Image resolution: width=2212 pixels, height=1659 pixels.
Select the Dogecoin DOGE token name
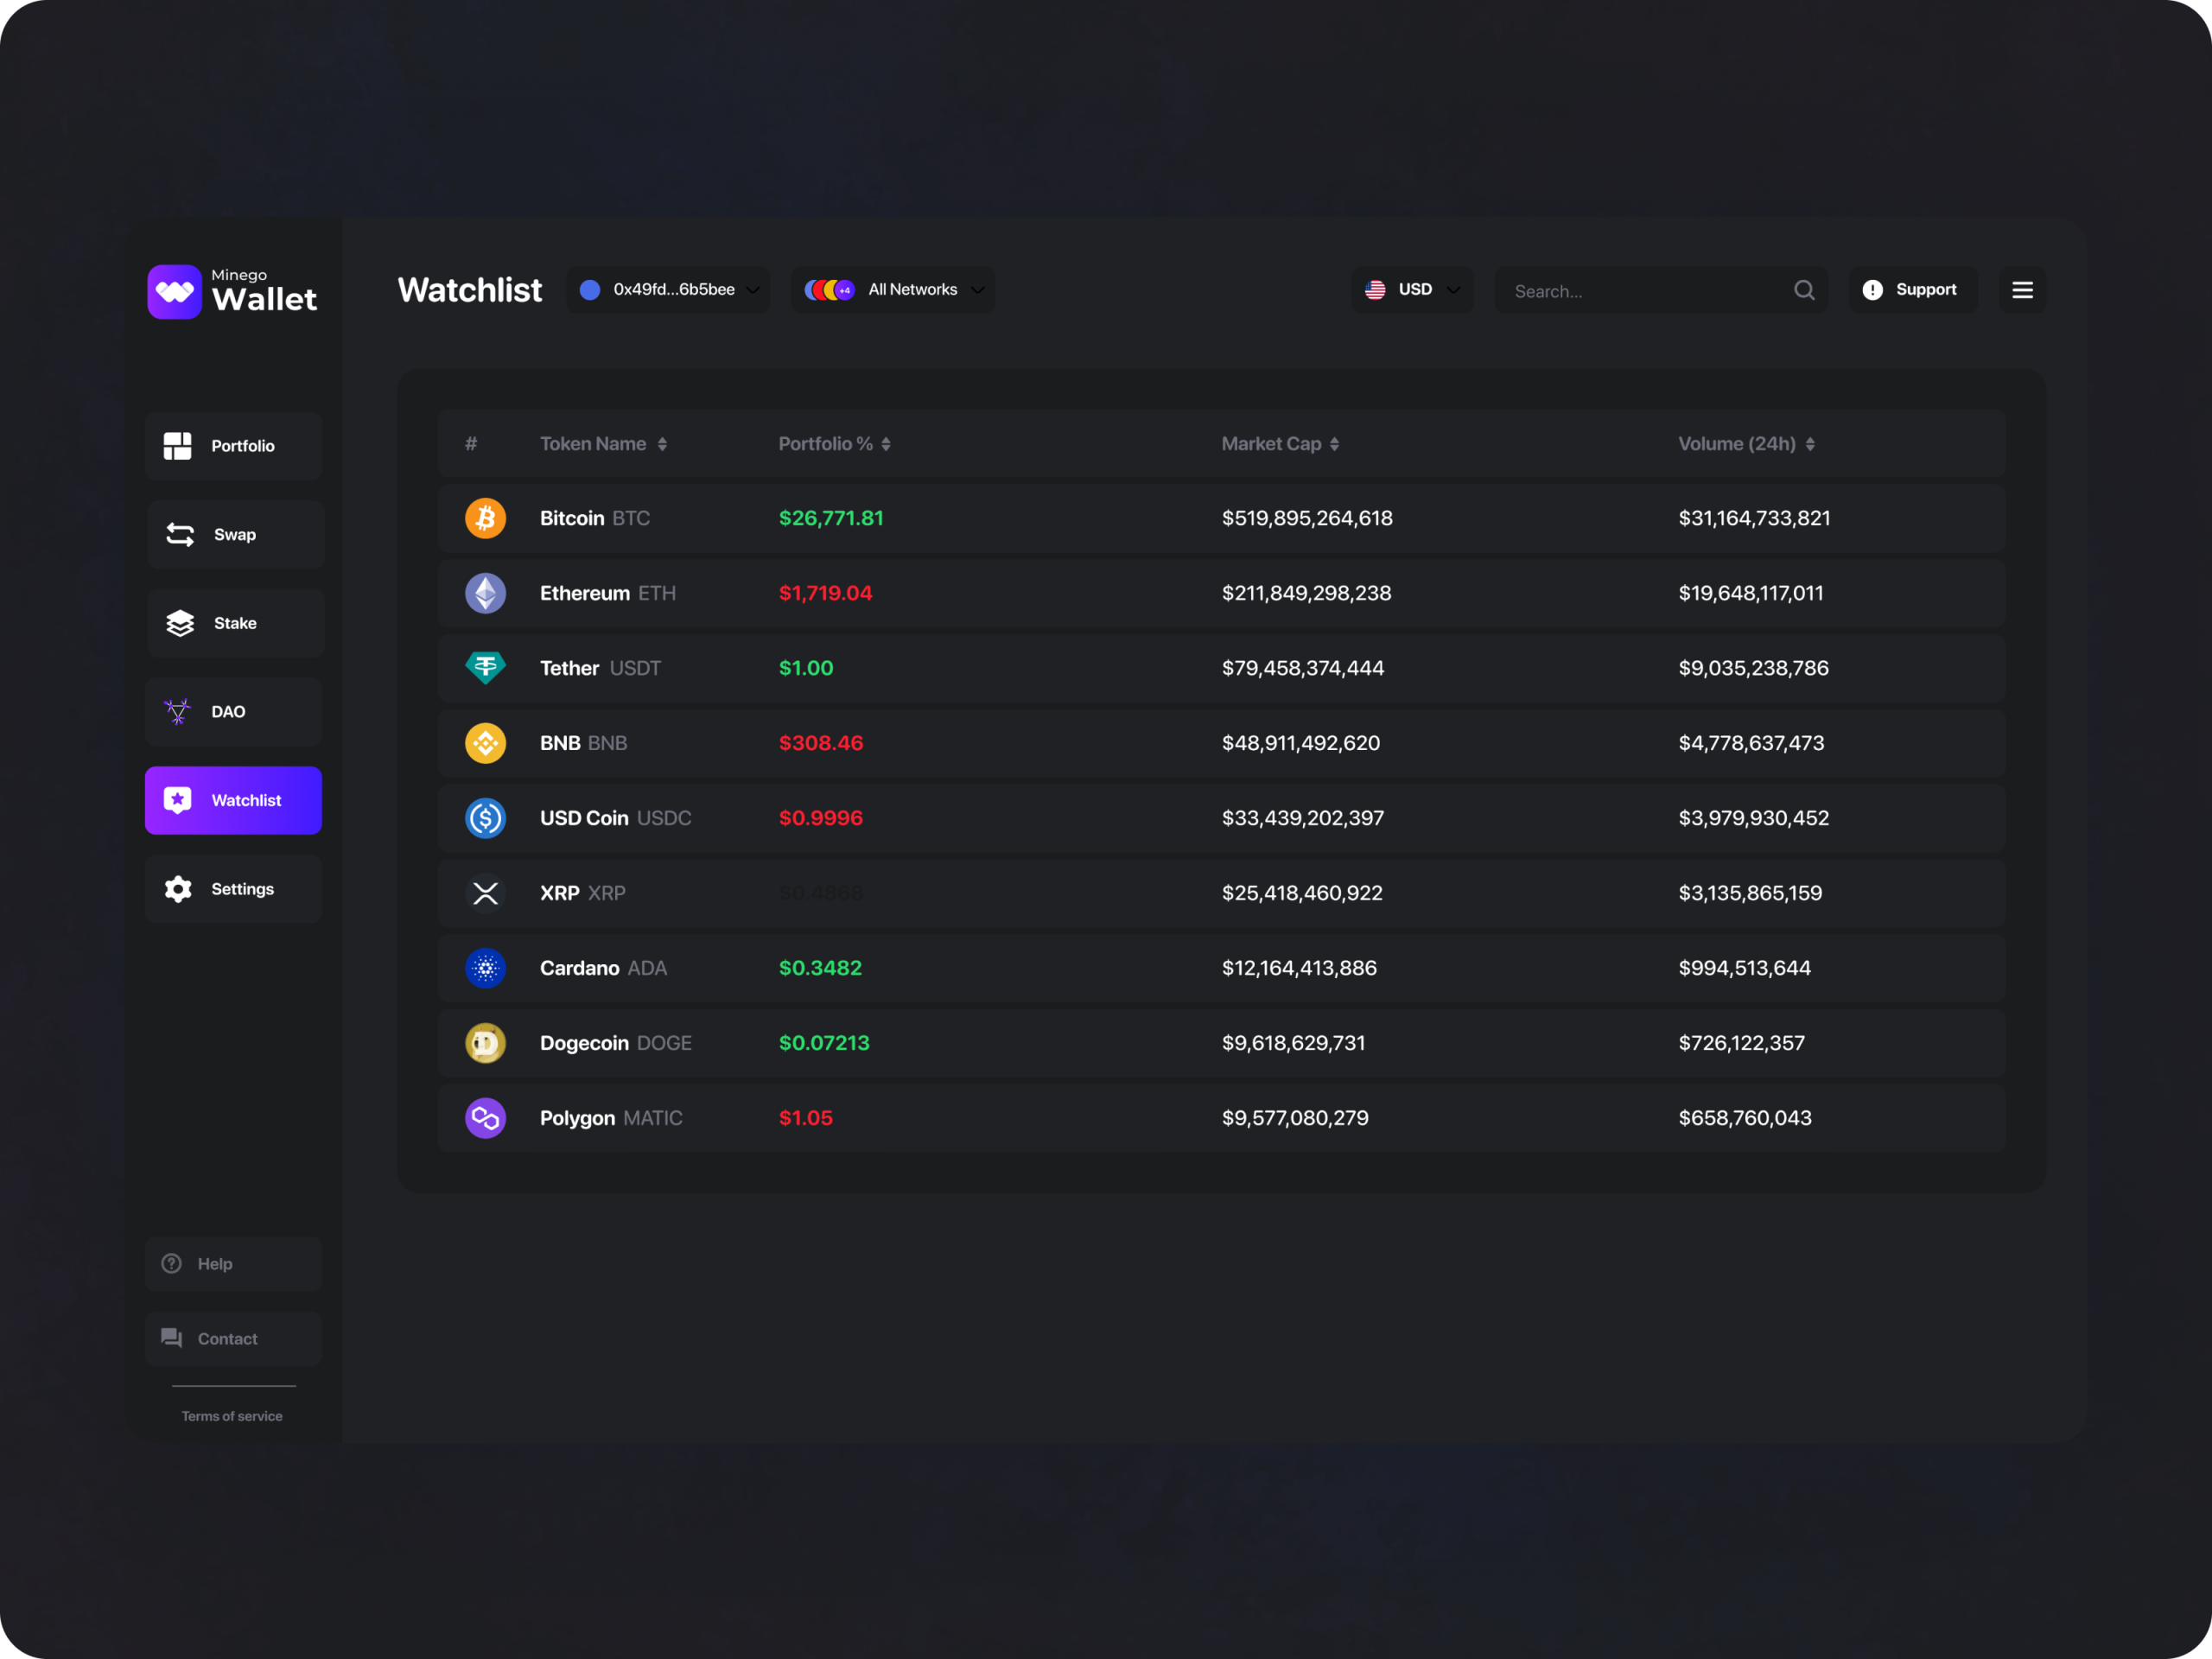(x=616, y=1043)
